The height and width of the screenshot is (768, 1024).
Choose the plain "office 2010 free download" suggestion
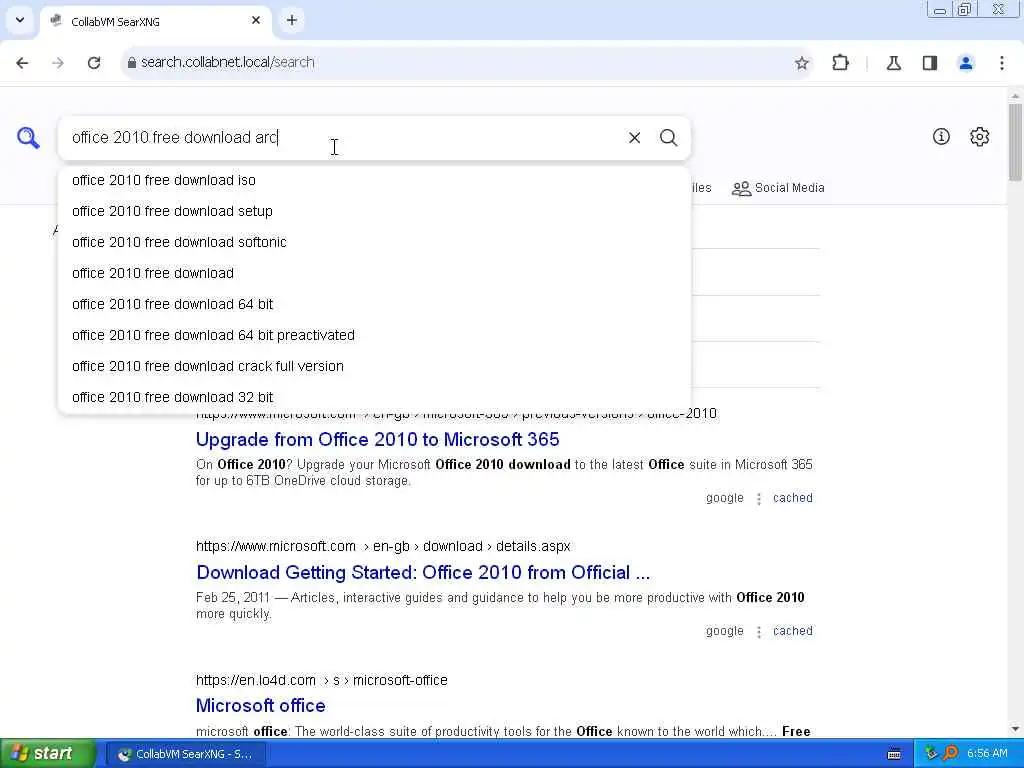[374, 273]
